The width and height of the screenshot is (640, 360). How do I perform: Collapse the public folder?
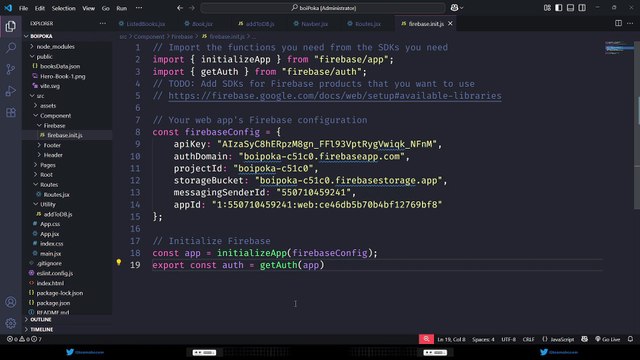coord(44,57)
